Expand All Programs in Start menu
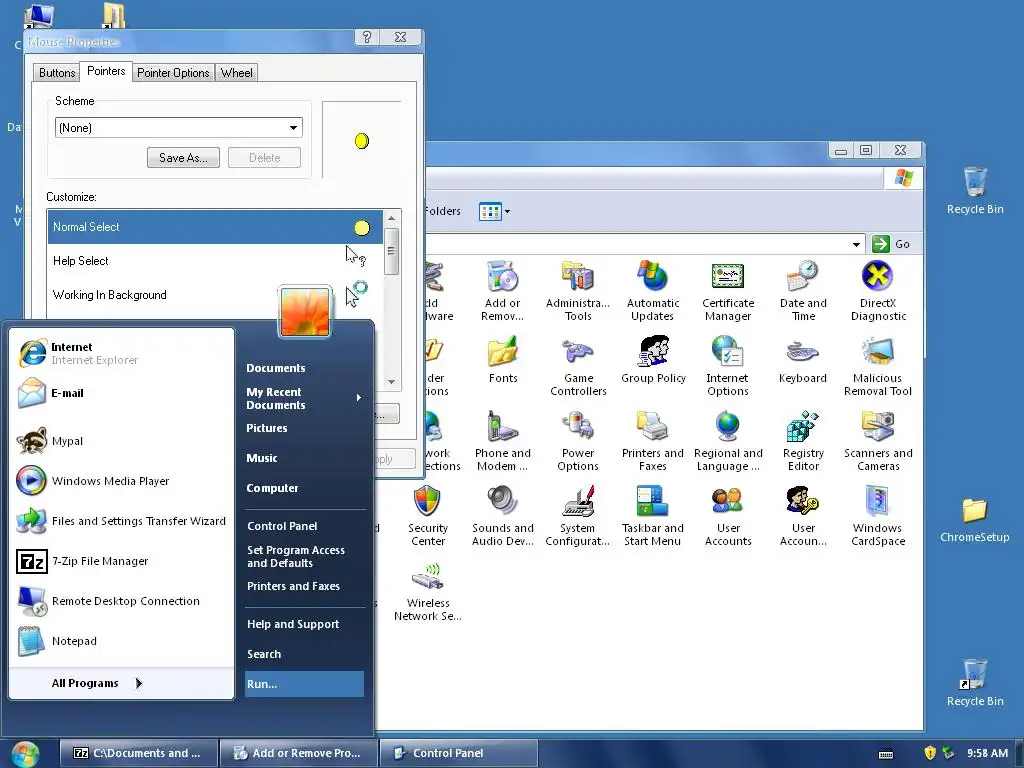1024x768 pixels. pos(97,683)
